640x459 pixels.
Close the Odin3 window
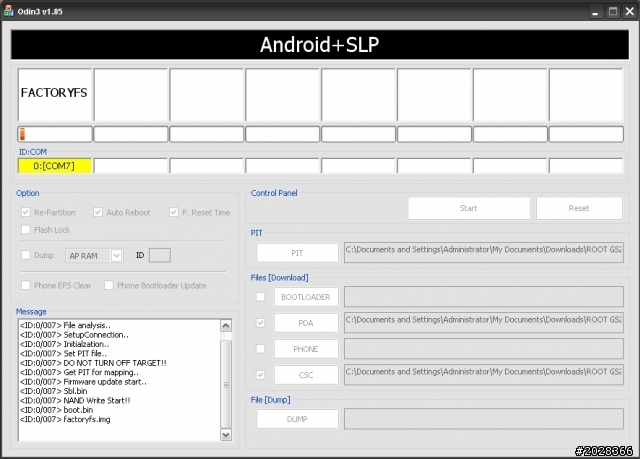(x=630, y=11)
